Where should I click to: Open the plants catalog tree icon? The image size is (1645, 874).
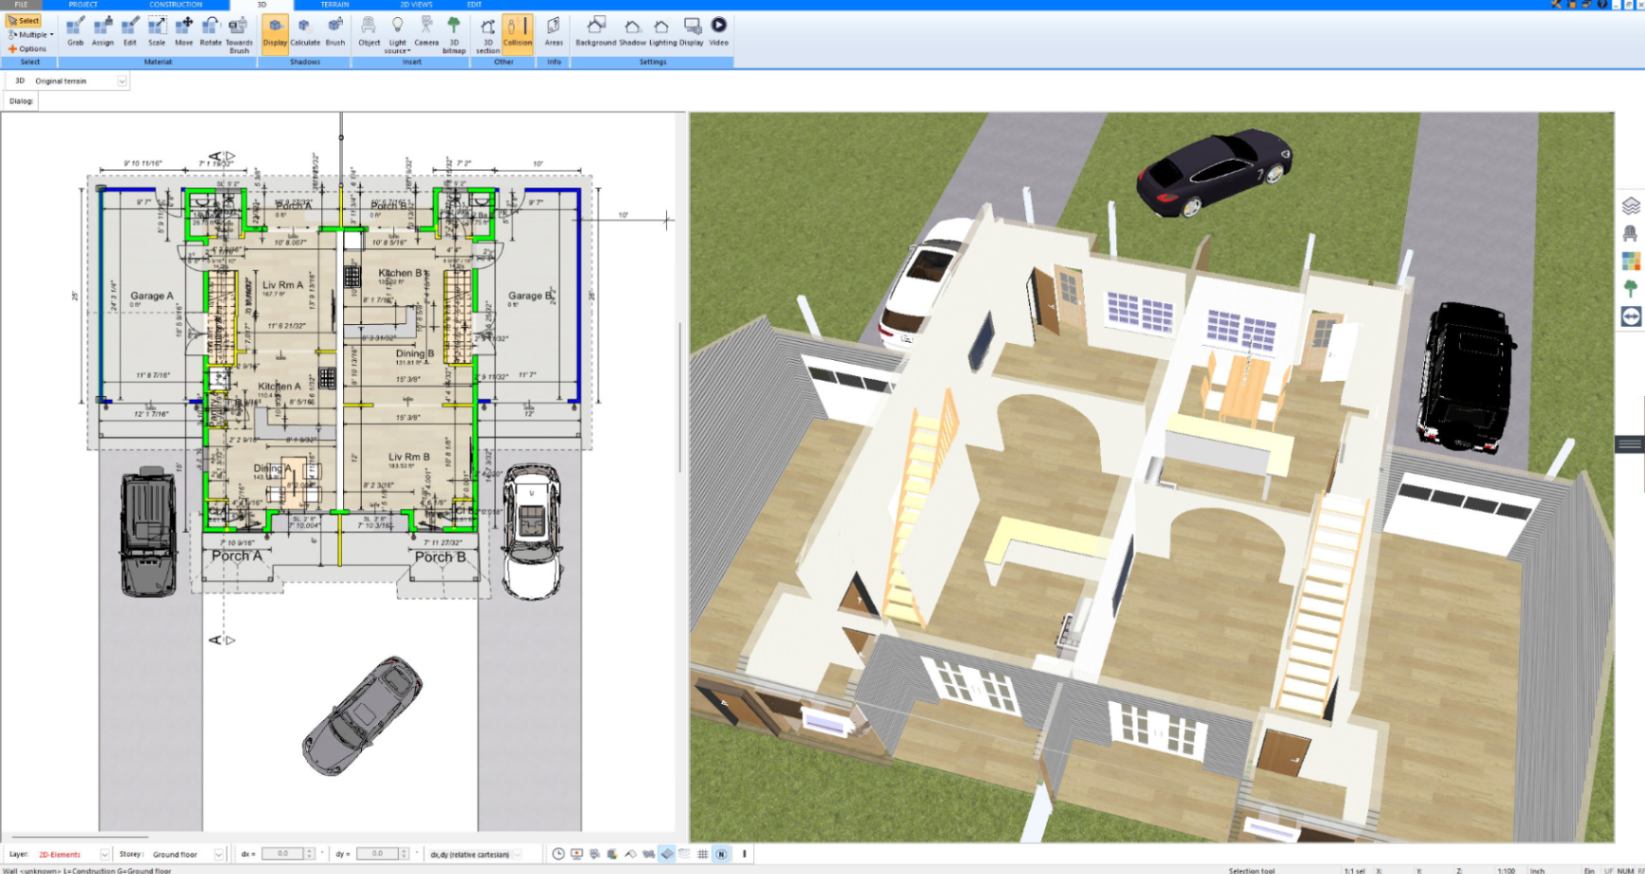point(1631,289)
